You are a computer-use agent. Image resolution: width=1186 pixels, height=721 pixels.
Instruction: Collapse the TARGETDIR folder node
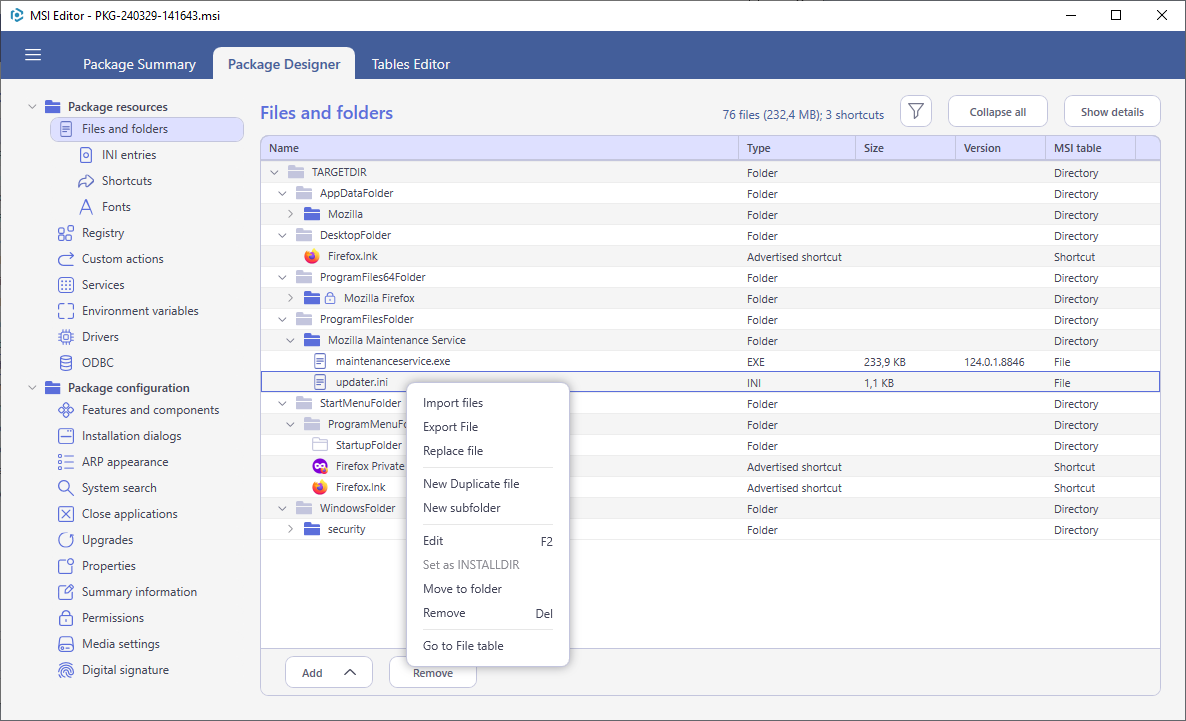click(x=274, y=172)
